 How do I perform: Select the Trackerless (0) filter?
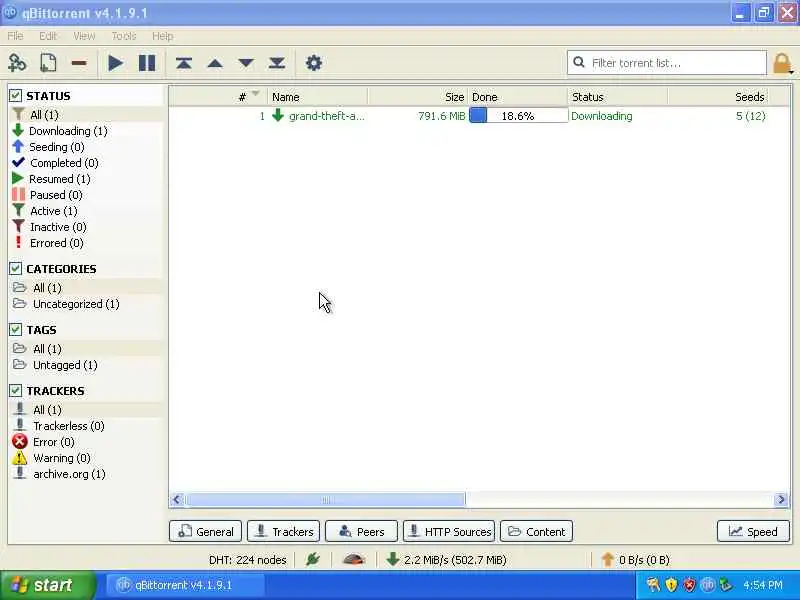(x=69, y=426)
